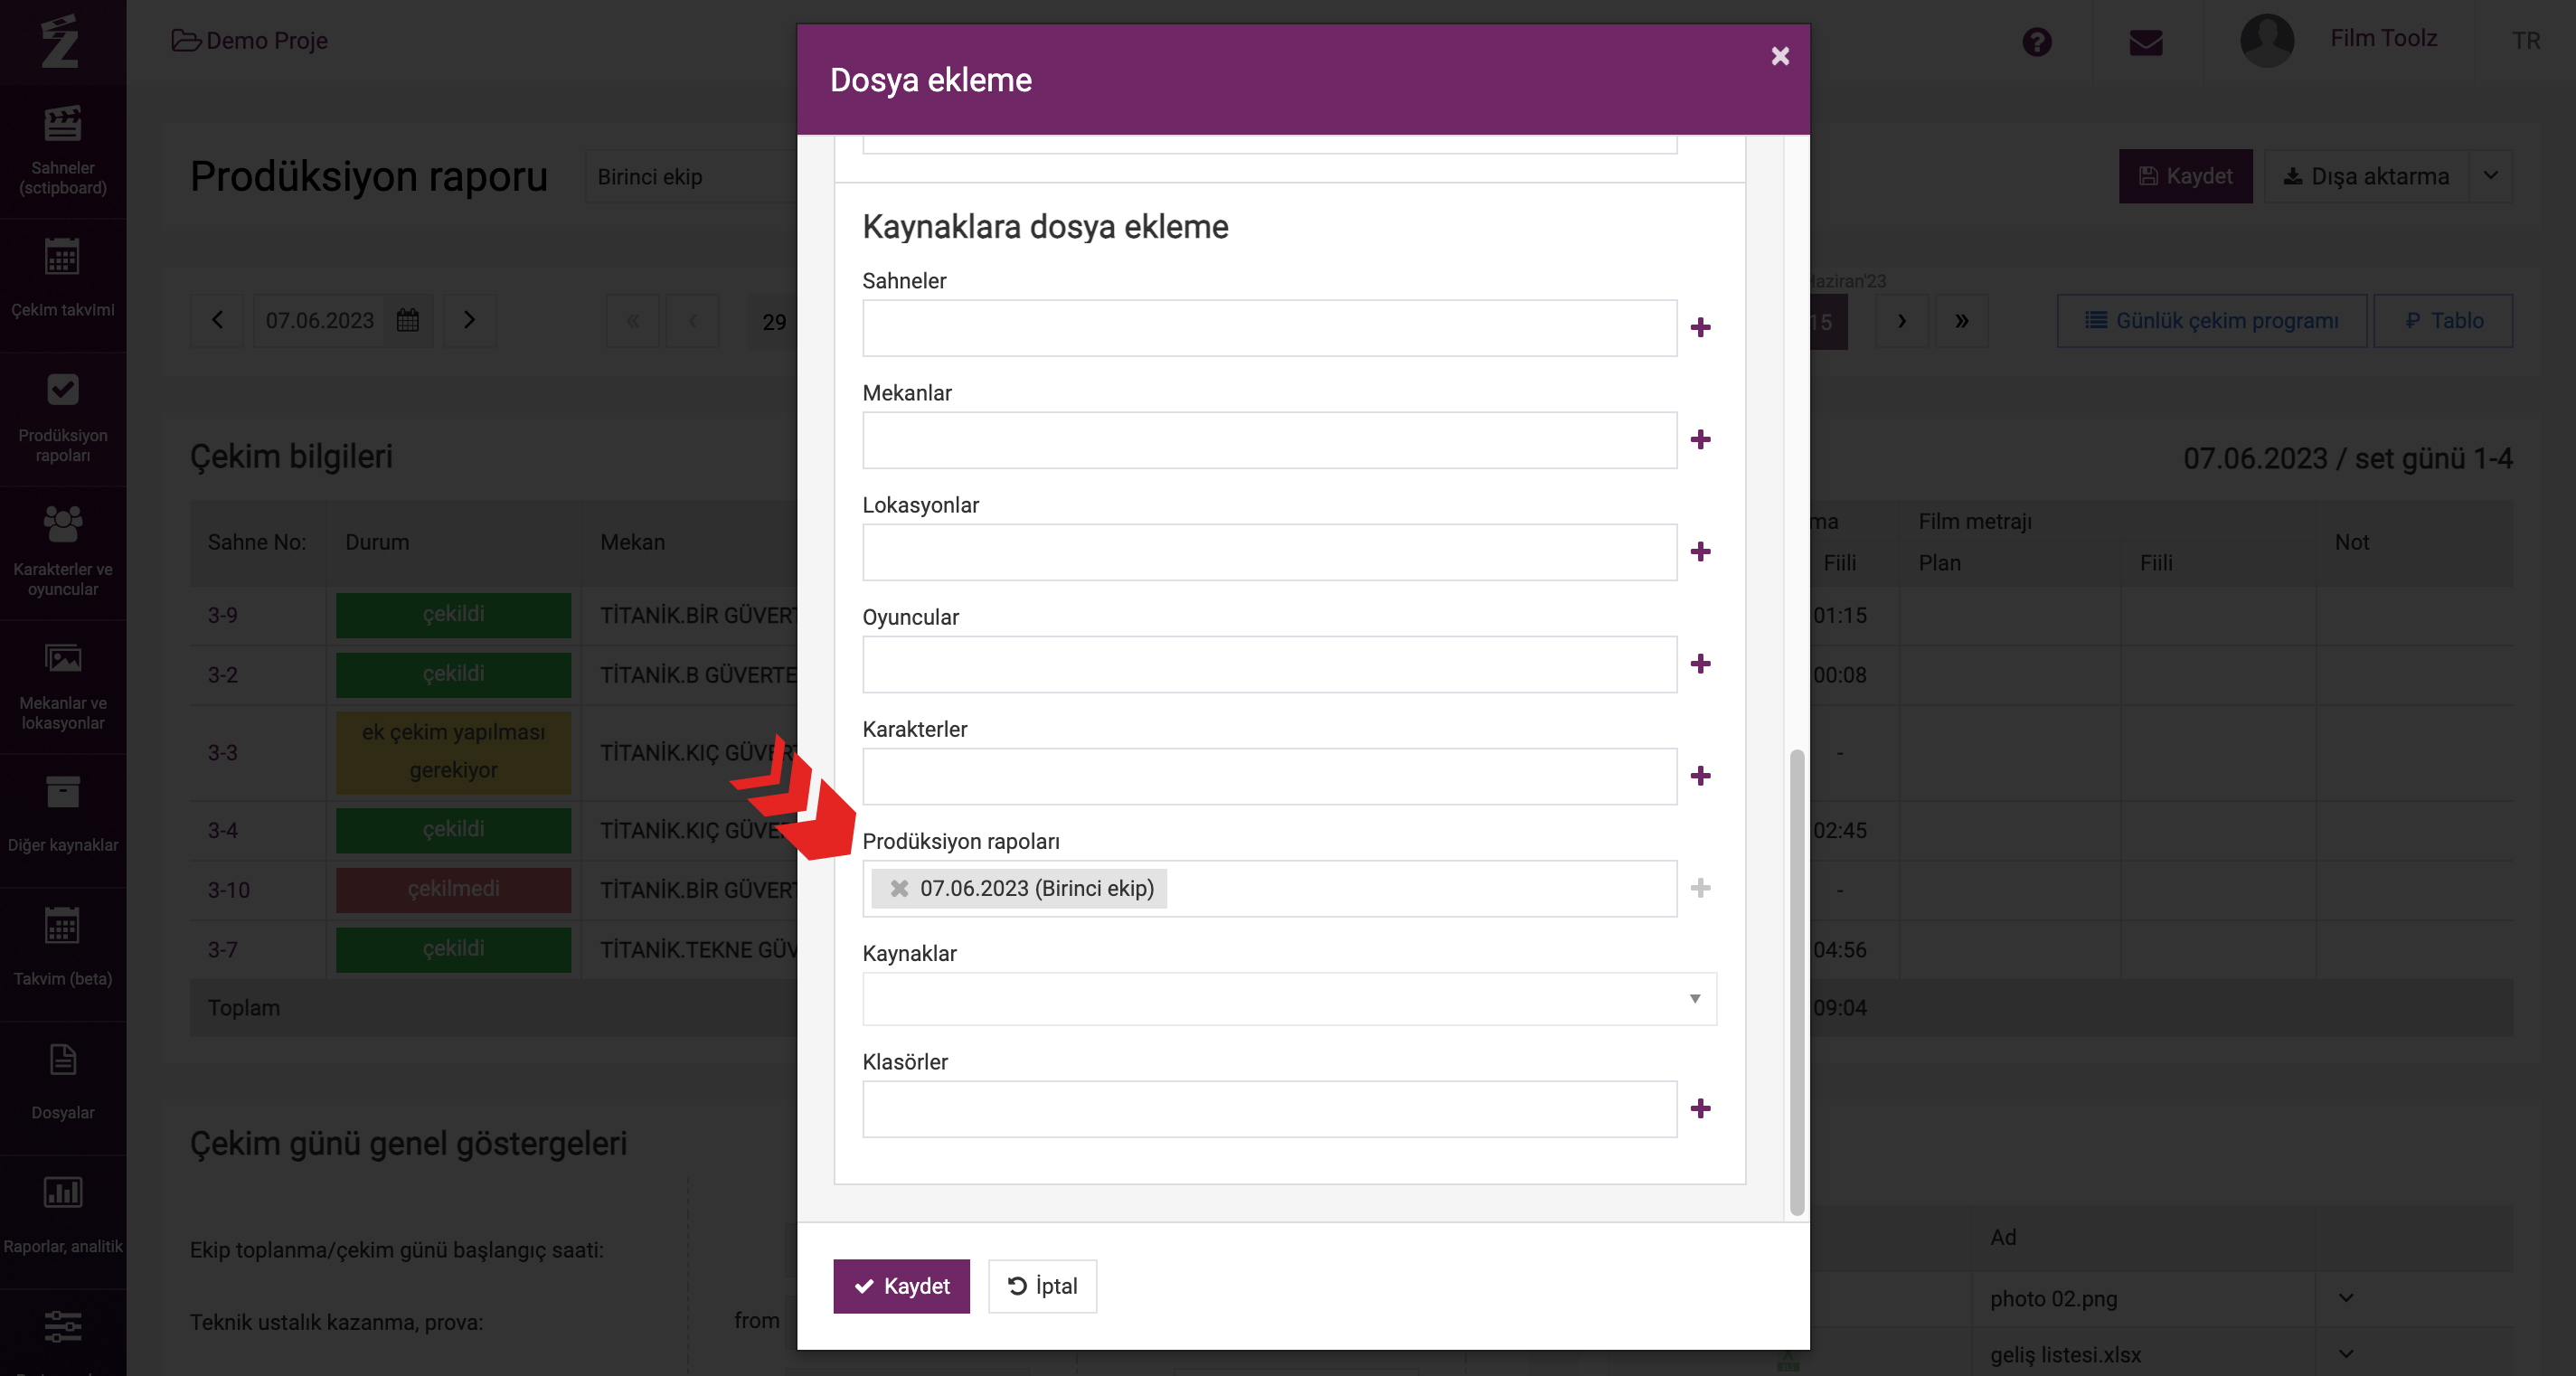Open Günlük çekim programı
The height and width of the screenshot is (1376, 2576).
click(x=2211, y=320)
